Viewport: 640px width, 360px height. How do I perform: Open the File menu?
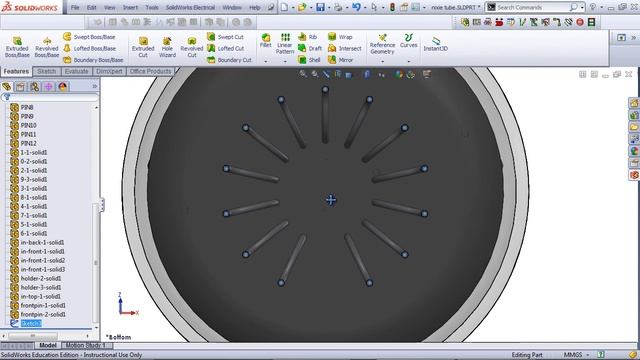[75, 7]
